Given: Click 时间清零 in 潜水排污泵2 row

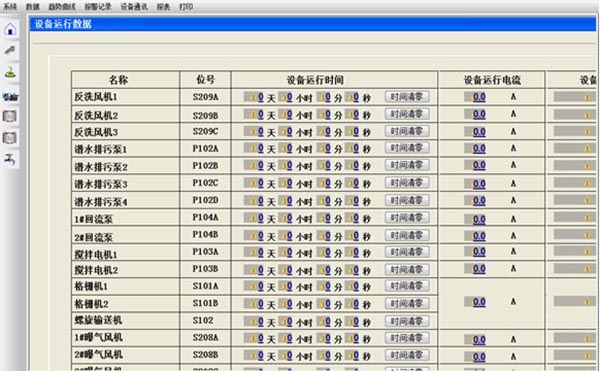Looking at the screenshot, I should pyautogui.click(x=407, y=165).
